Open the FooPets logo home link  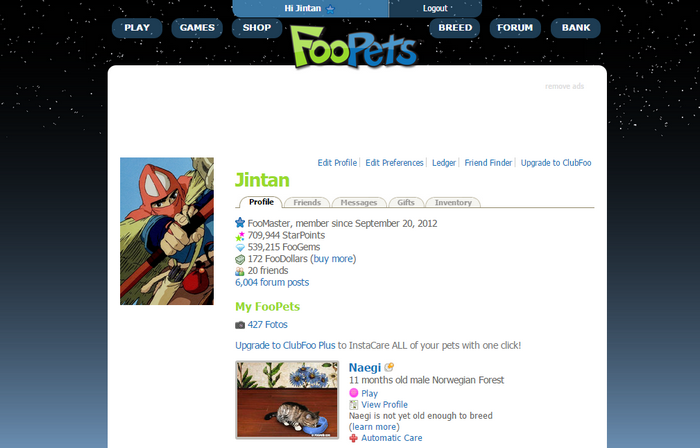(x=354, y=47)
